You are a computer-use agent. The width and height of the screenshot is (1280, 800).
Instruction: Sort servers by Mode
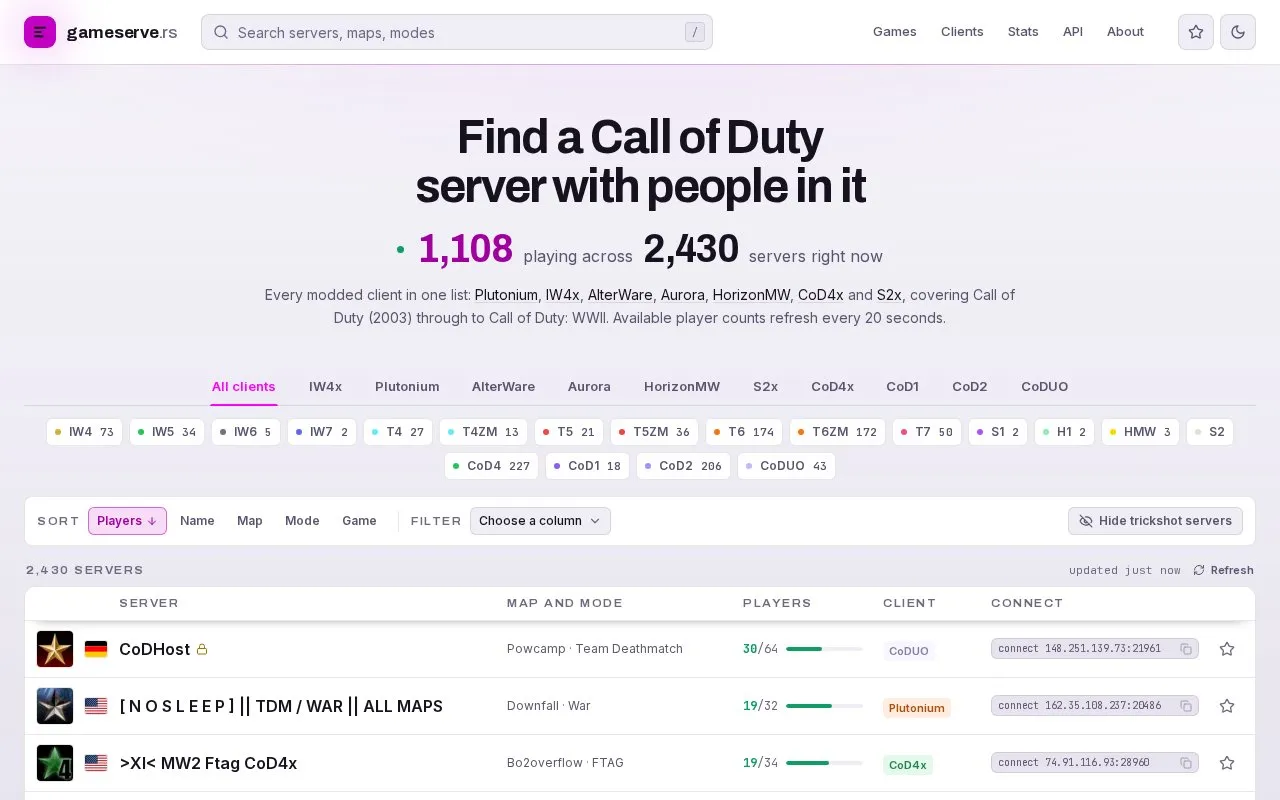point(302,521)
